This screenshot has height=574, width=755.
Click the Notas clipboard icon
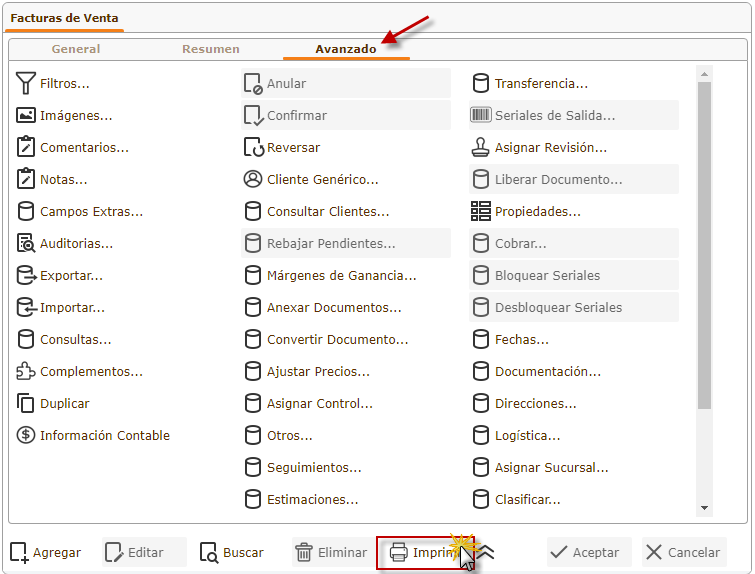26,179
